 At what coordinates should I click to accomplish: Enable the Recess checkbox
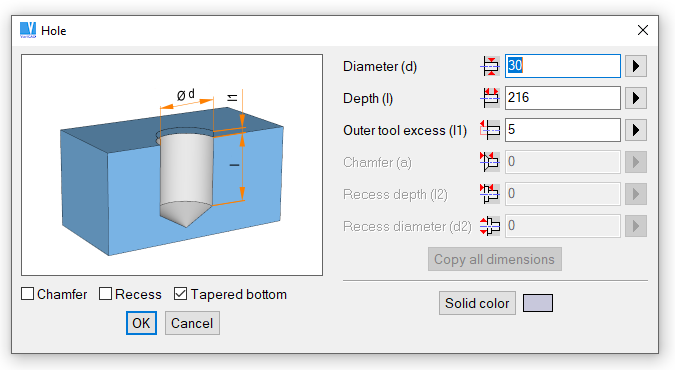105,294
